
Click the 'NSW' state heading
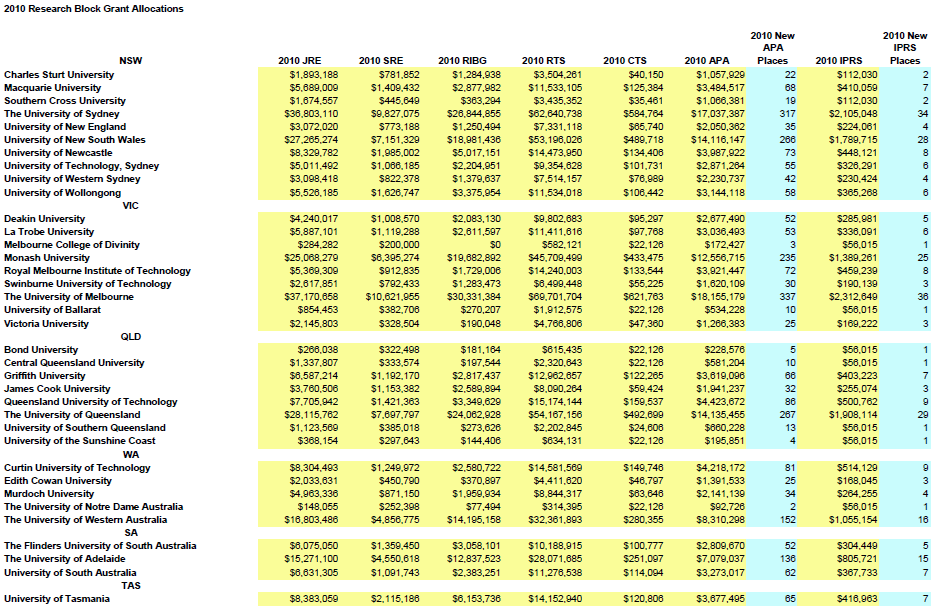131,61
